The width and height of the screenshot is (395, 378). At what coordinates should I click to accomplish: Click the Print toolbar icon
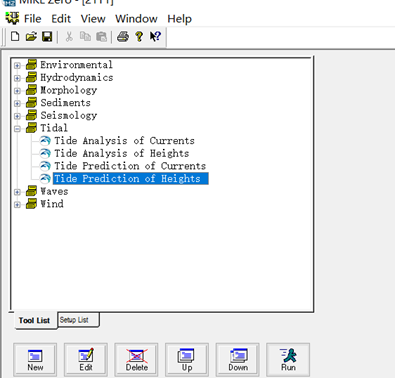[x=123, y=36]
